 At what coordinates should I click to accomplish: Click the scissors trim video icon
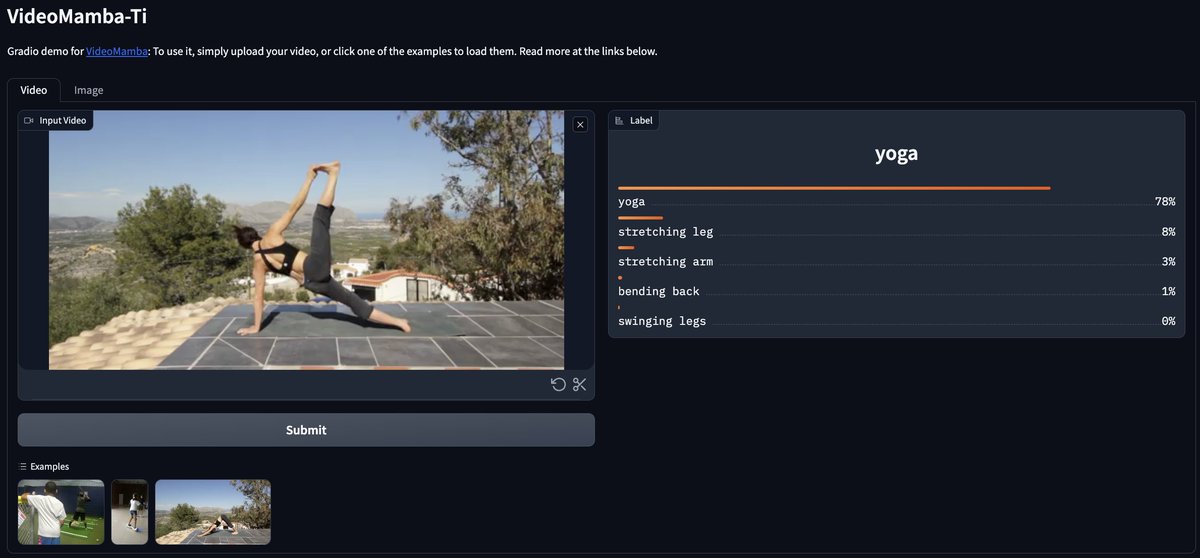pyautogui.click(x=579, y=385)
